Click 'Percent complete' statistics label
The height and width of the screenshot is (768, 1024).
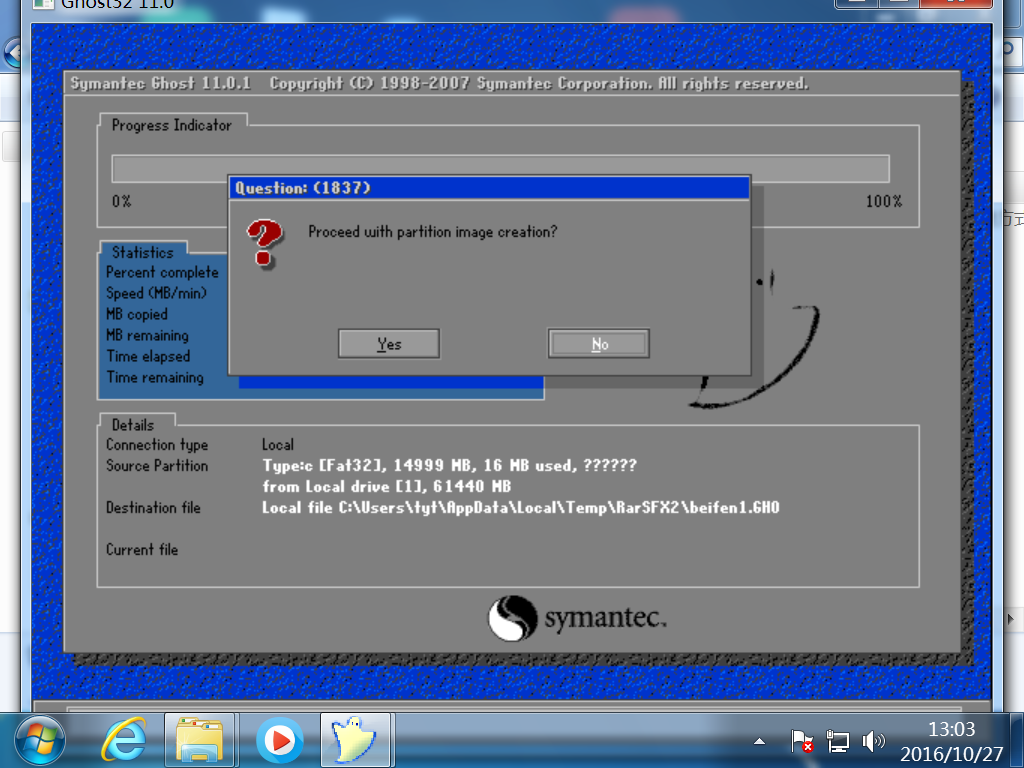pos(162,272)
